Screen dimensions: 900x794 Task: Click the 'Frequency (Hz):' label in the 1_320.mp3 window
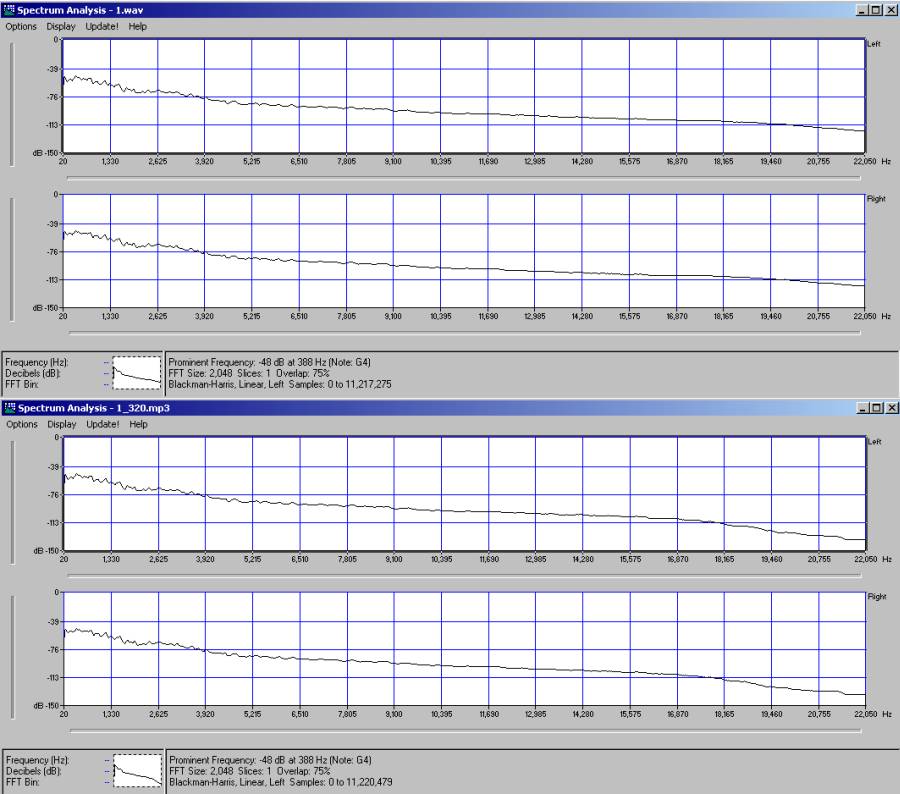click(37, 760)
